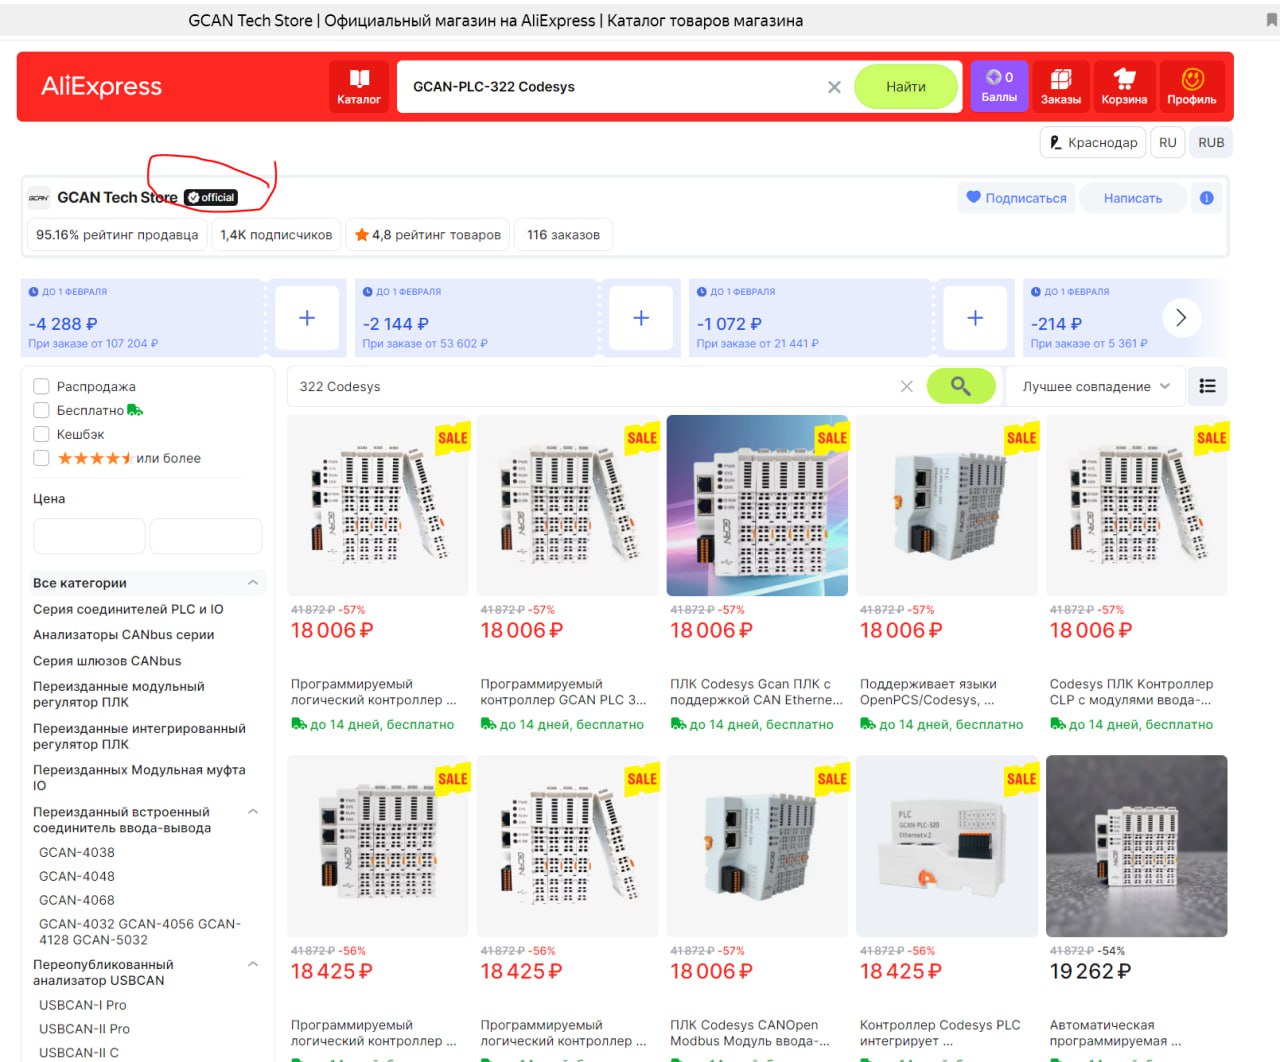Show next coupons with the arrow

1181,318
